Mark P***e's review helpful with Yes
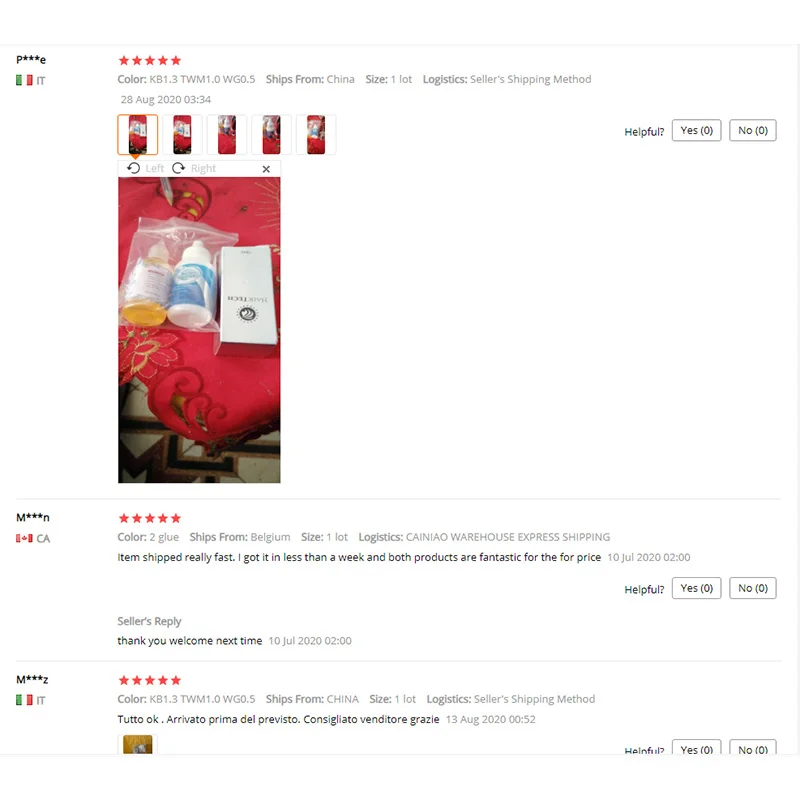The height and width of the screenshot is (800, 800). pyautogui.click(x=696, y=131)
